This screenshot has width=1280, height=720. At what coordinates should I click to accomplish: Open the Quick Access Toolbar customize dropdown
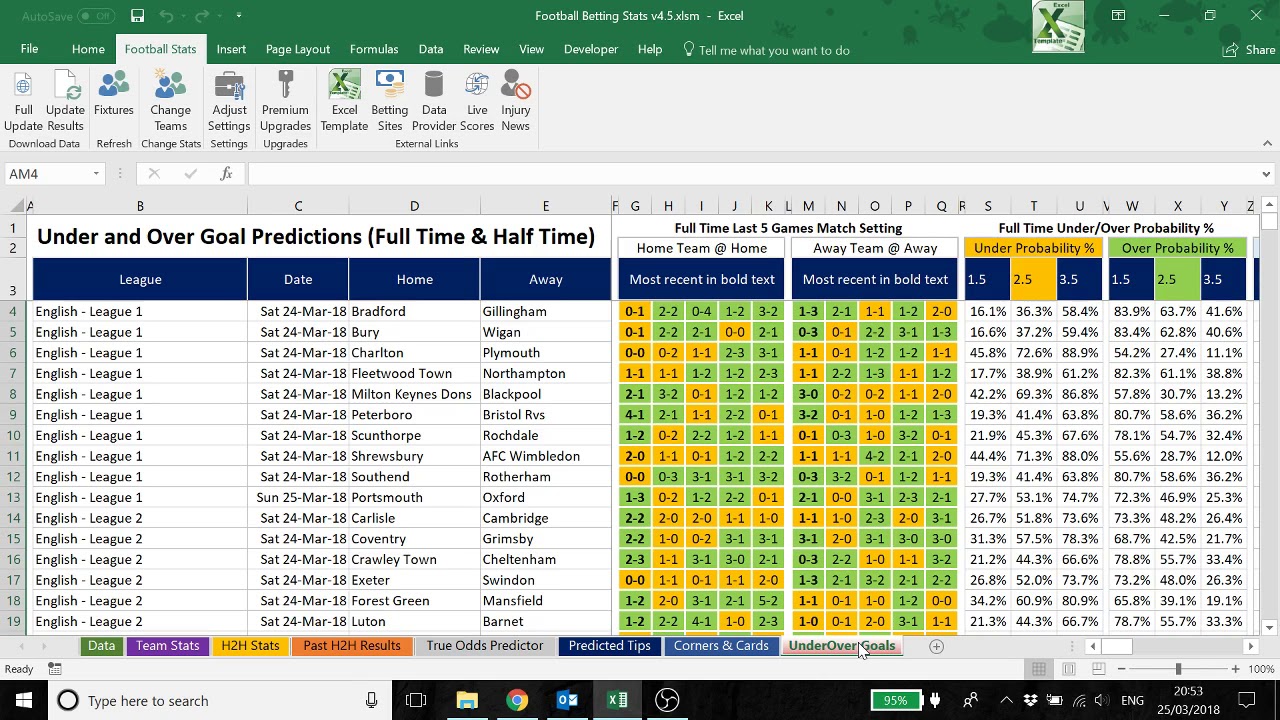click(238, 16)
